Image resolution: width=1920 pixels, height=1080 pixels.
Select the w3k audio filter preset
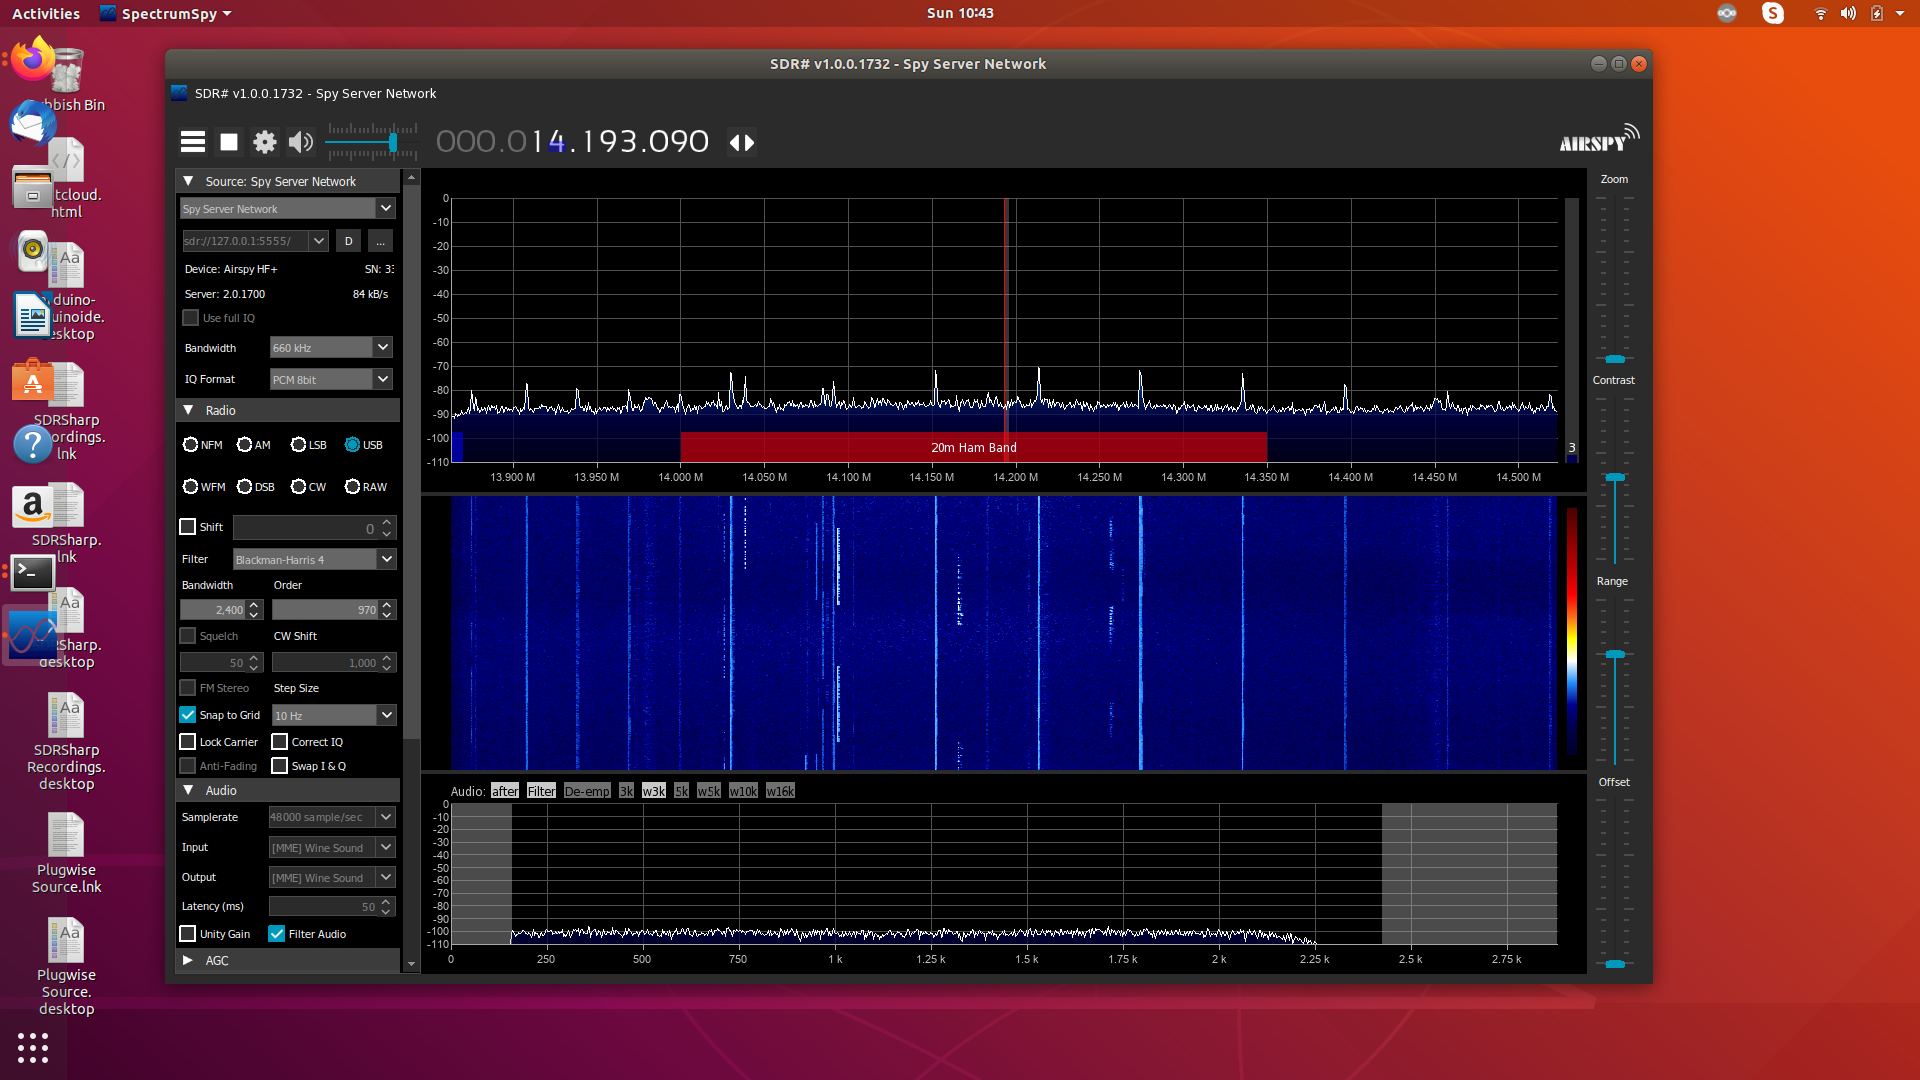(x=653, y=791)
